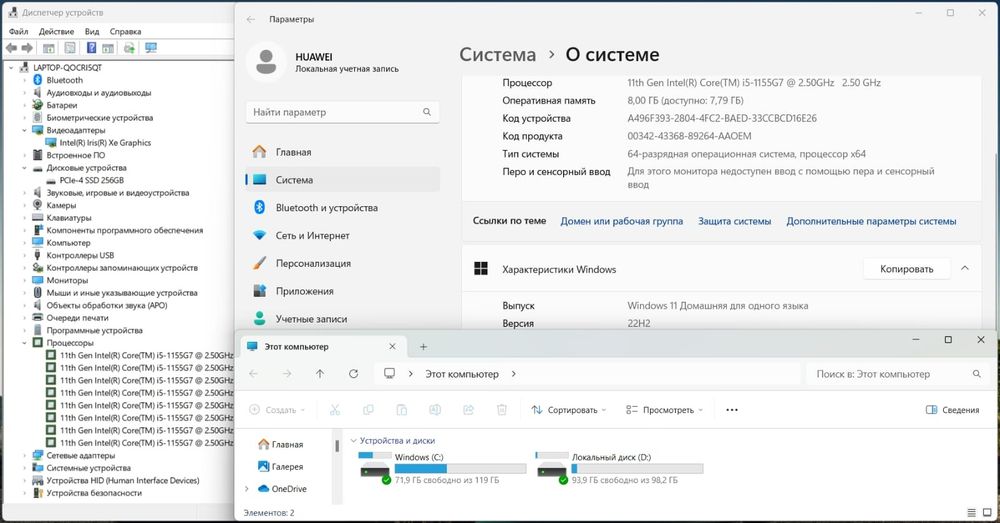
Task: Click the search magnifier in Найти параметр
Action: tap(427, 112)
